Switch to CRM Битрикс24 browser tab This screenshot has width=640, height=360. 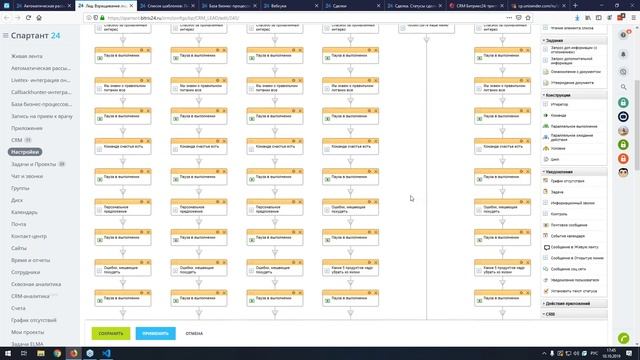tap(477, 6)
